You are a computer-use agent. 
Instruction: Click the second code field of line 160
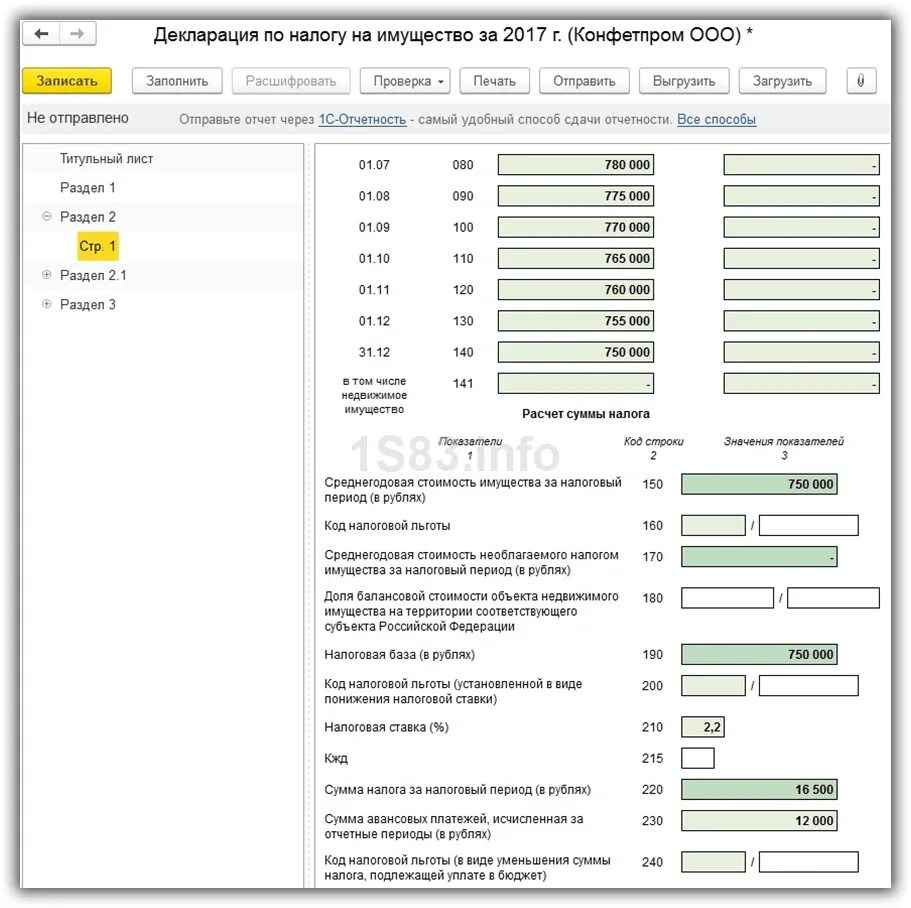point(808,525)
